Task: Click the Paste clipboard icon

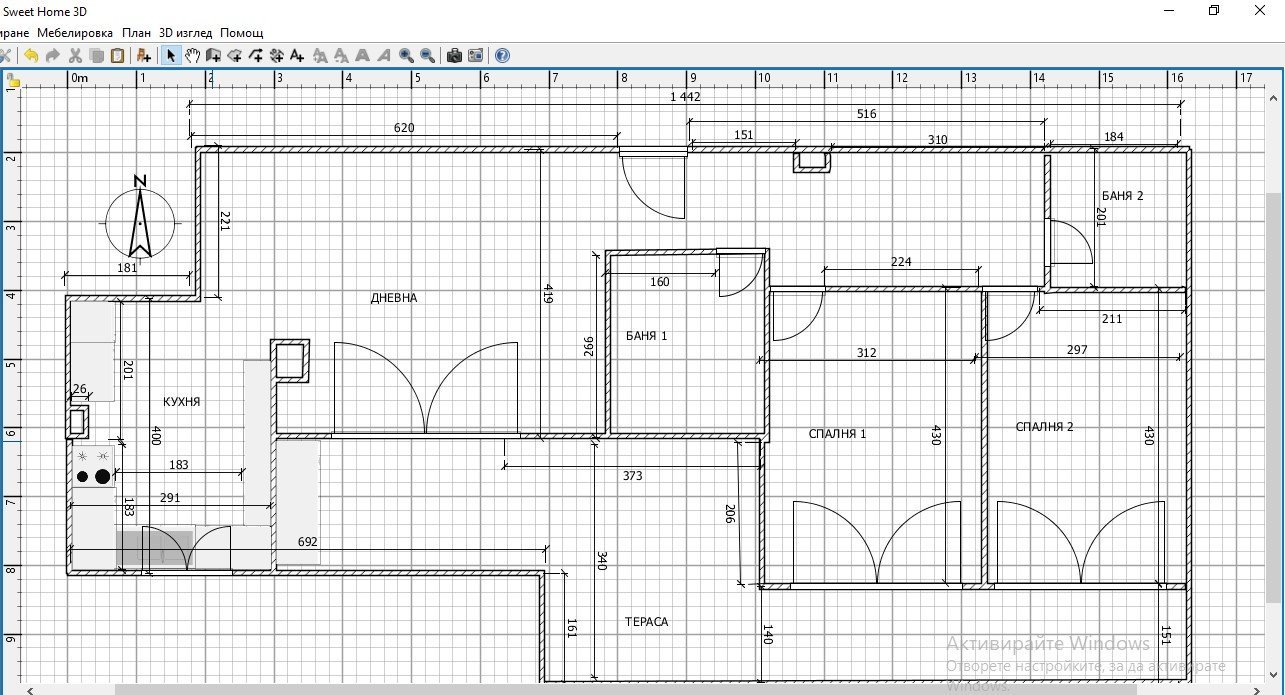Action: click(x=117, y=56)
